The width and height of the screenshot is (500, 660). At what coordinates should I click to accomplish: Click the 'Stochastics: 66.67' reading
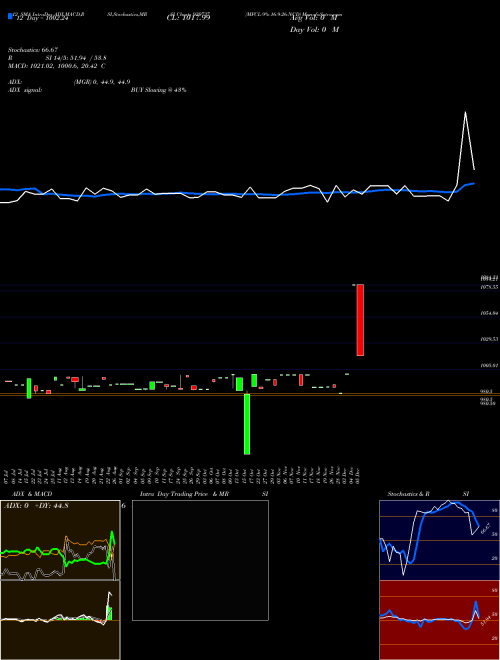33,50
